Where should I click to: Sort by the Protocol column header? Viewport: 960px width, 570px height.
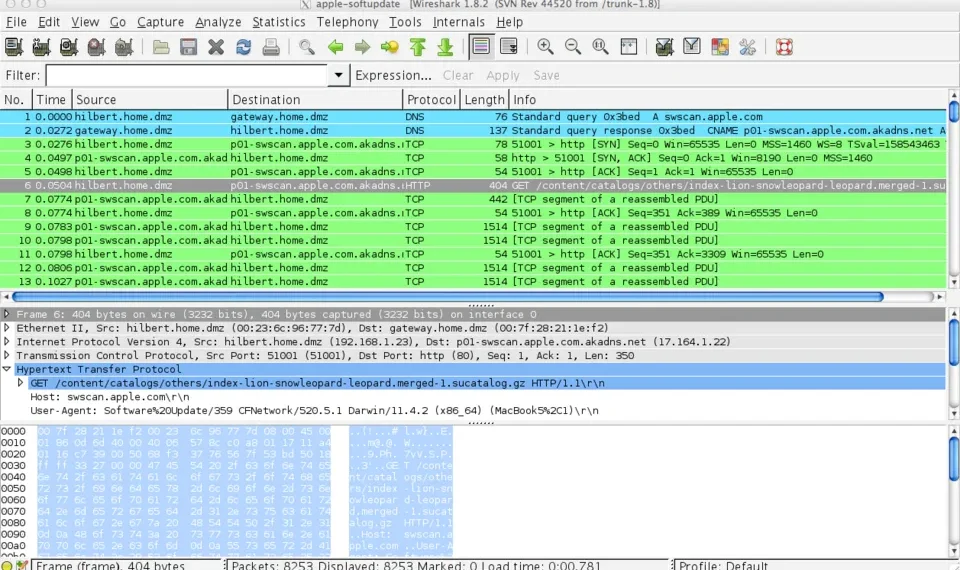[431, 99]
